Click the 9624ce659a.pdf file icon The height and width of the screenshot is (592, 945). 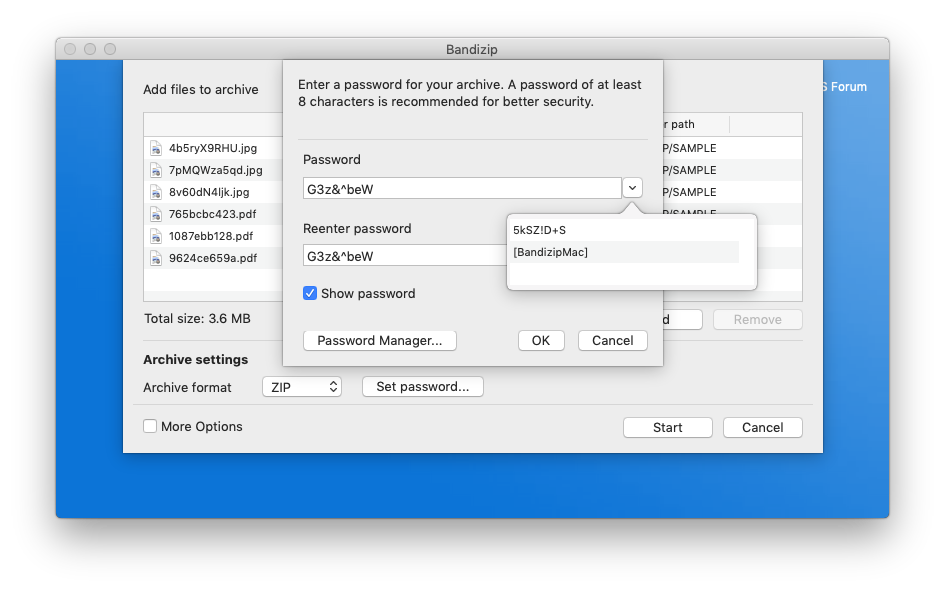click(x=156, y=258)
